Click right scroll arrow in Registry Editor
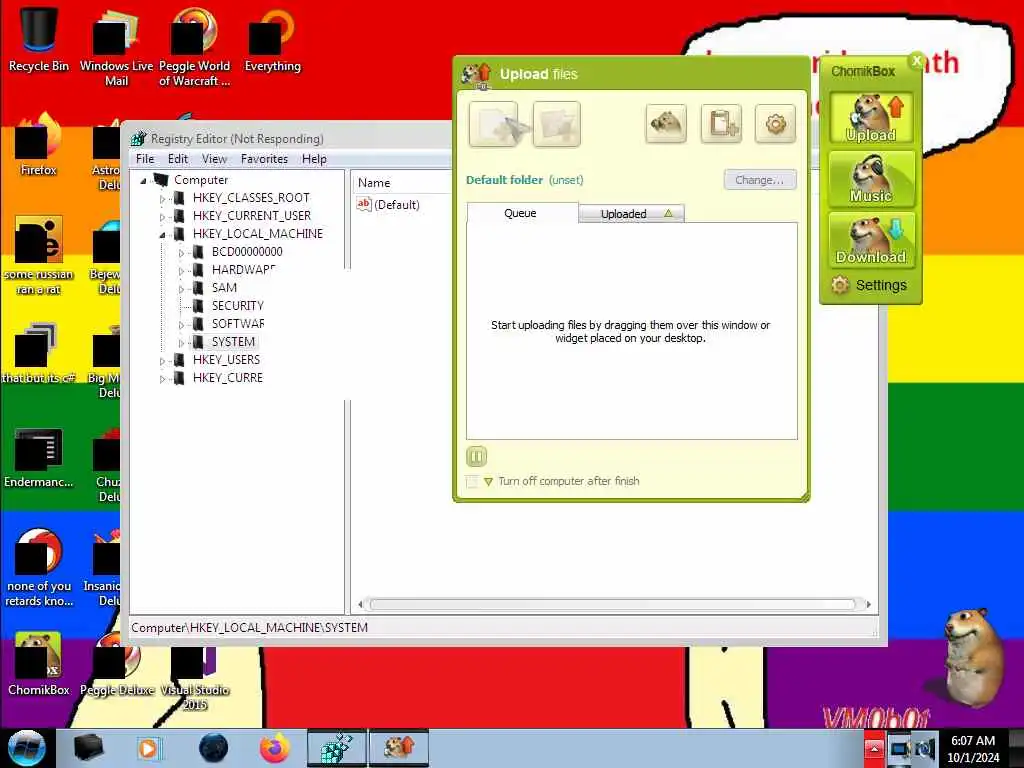Image resolution: width=1024 pixels, height=768 pixels. (x=868, y=605)
